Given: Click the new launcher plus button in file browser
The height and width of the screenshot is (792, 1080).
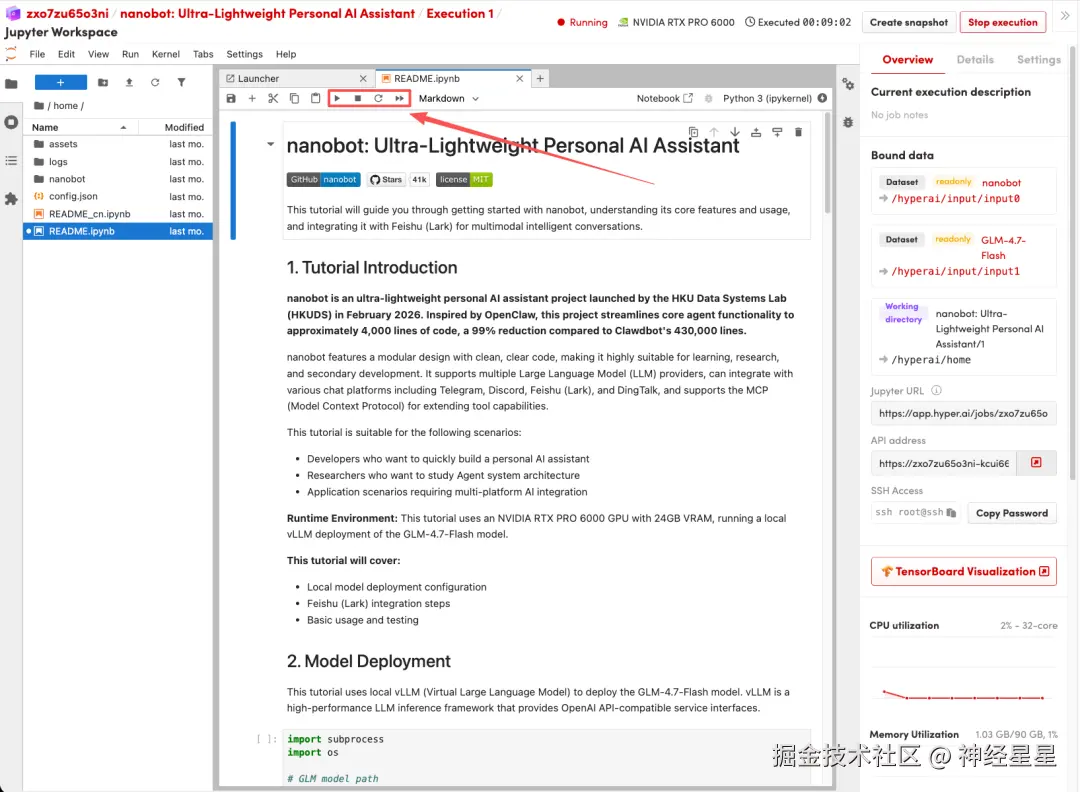Looking at the screenshot, I should click(x=61, y=83).
